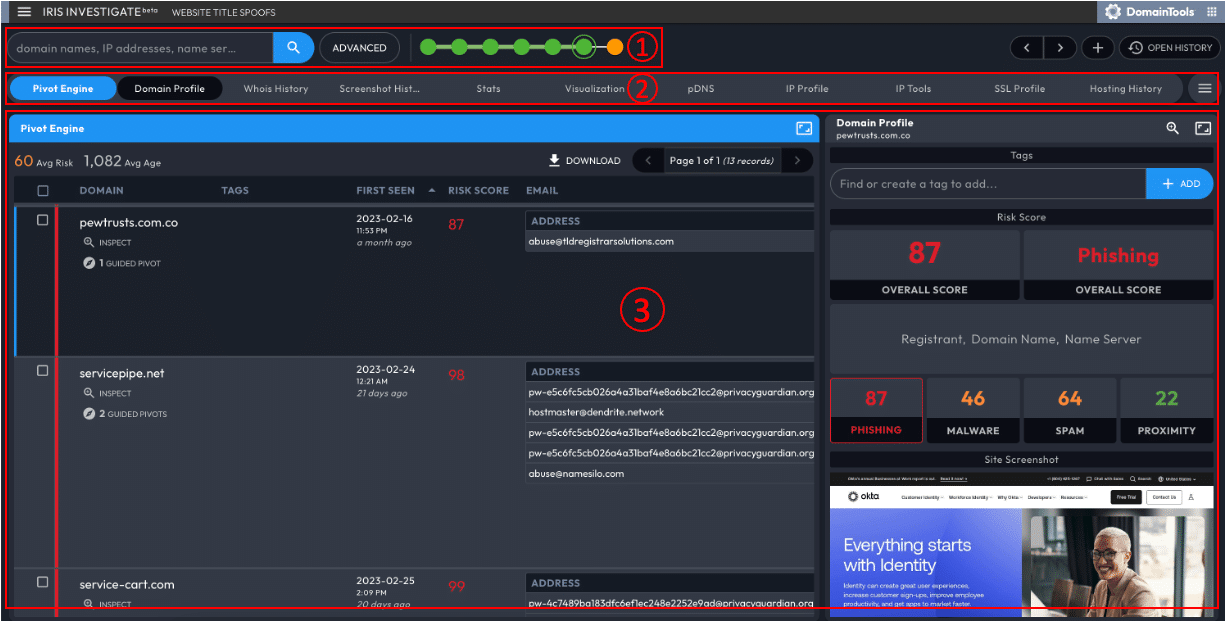Open the Screenshot History tab

(x=380, y=88)
